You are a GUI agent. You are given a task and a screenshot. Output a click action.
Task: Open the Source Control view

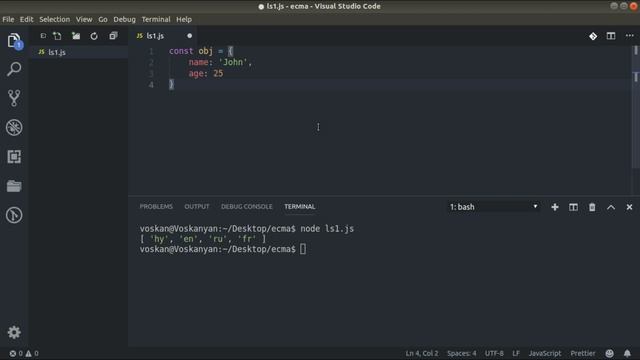pyautogui.click(x=14, y=98)
